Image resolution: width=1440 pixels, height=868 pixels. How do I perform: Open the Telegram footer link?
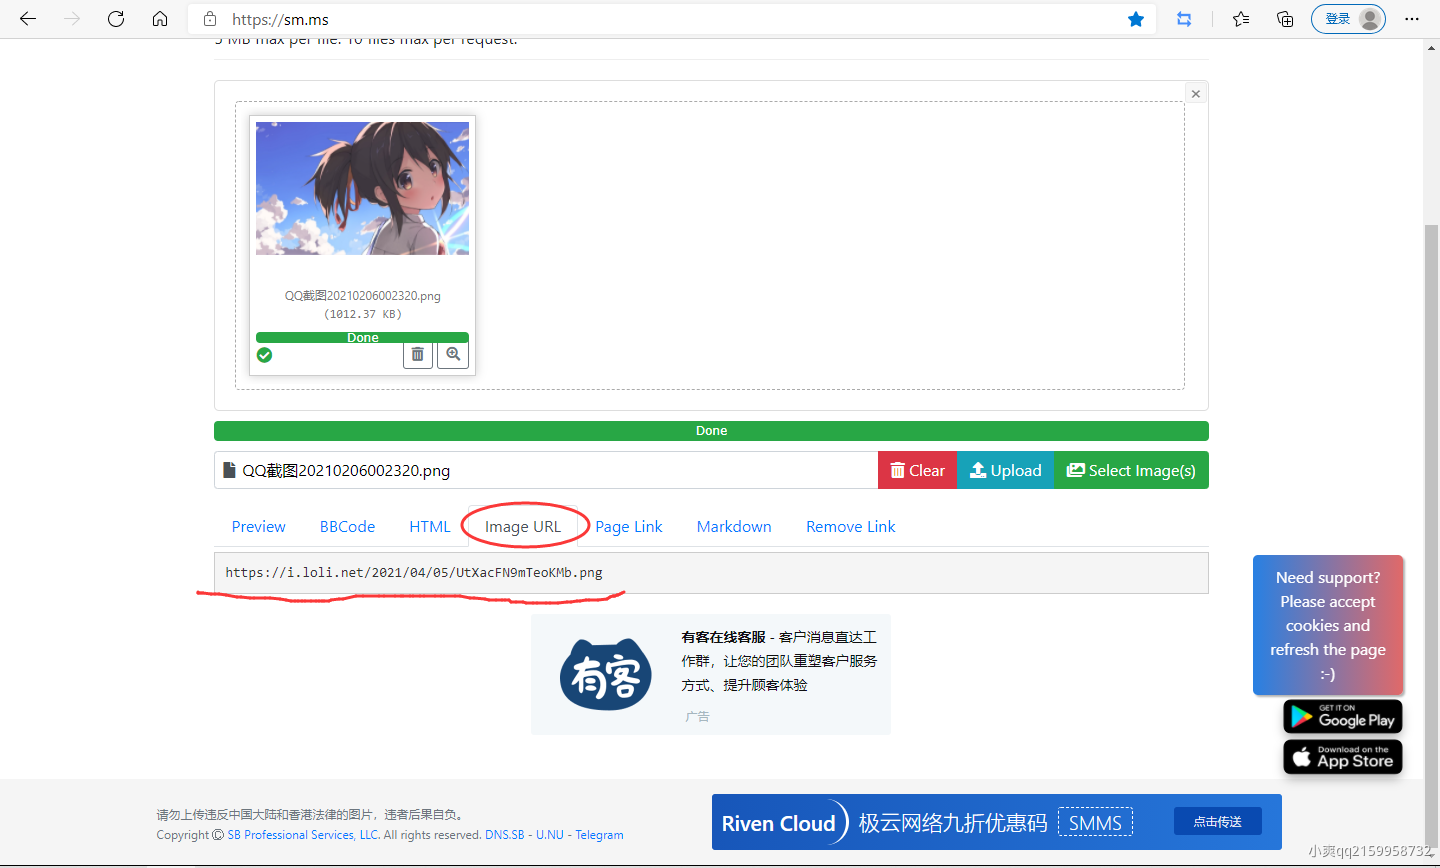coord(599,835)
